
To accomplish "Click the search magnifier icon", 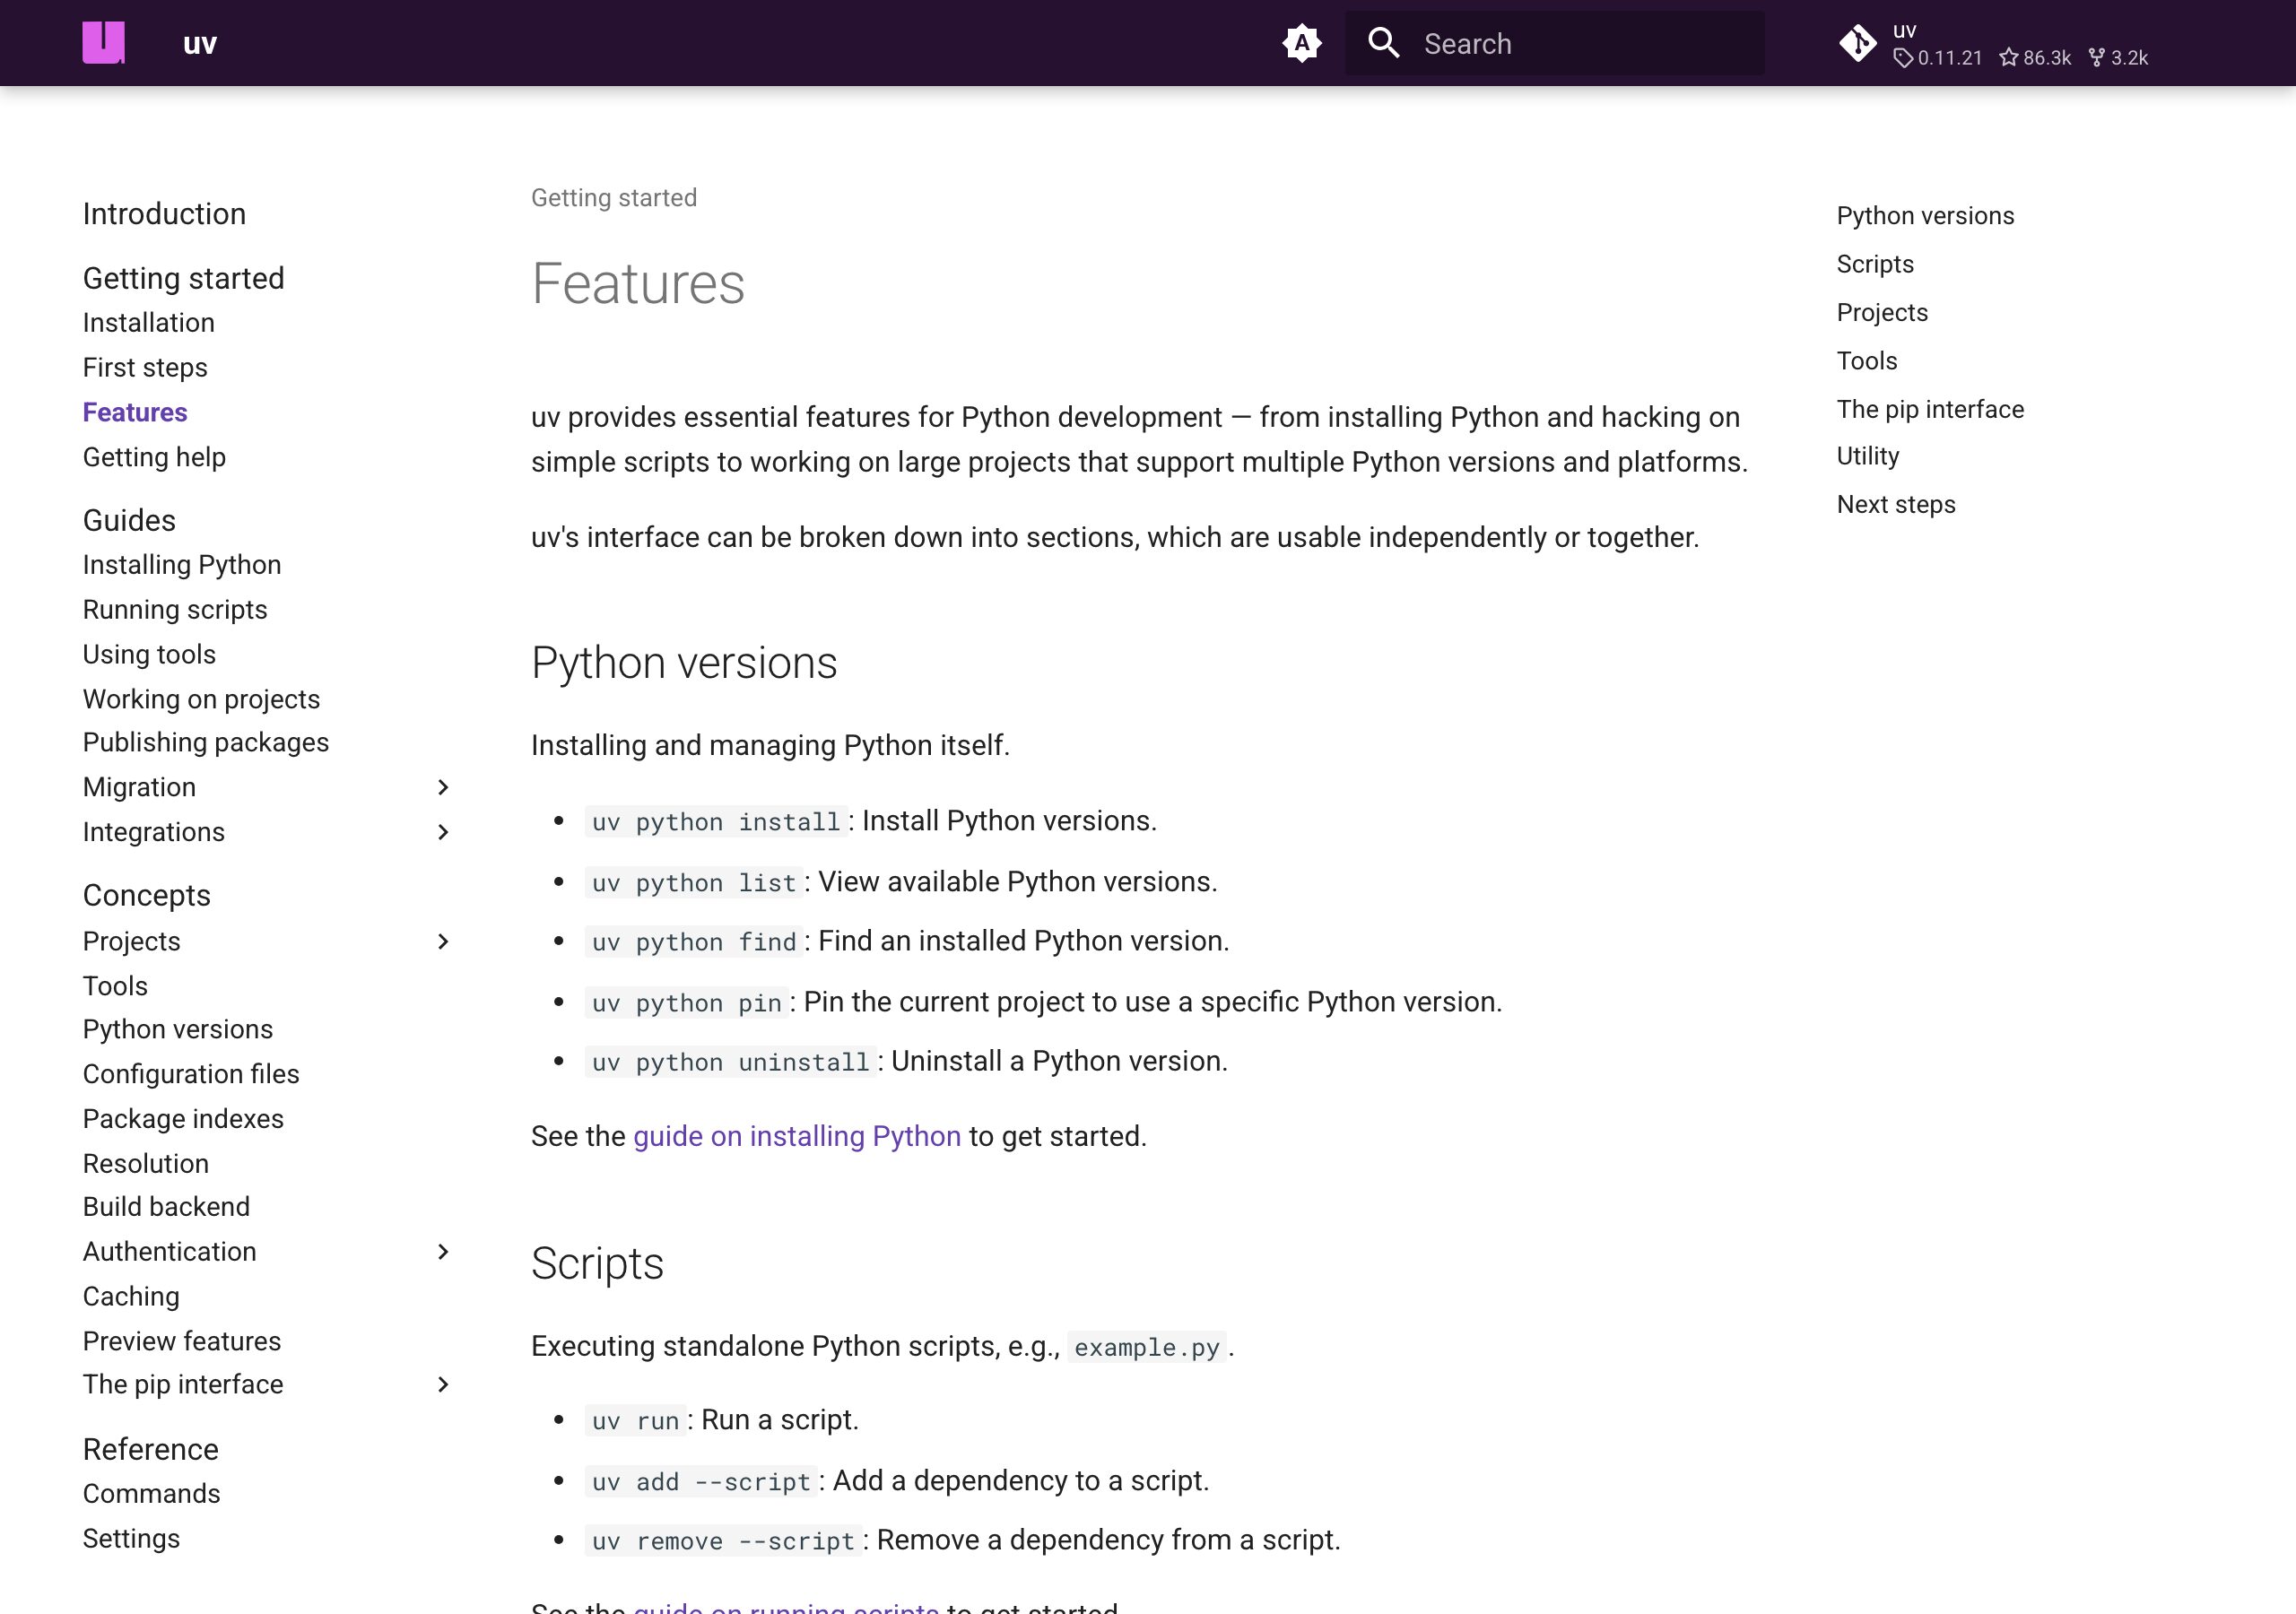I will point(1384,43).
